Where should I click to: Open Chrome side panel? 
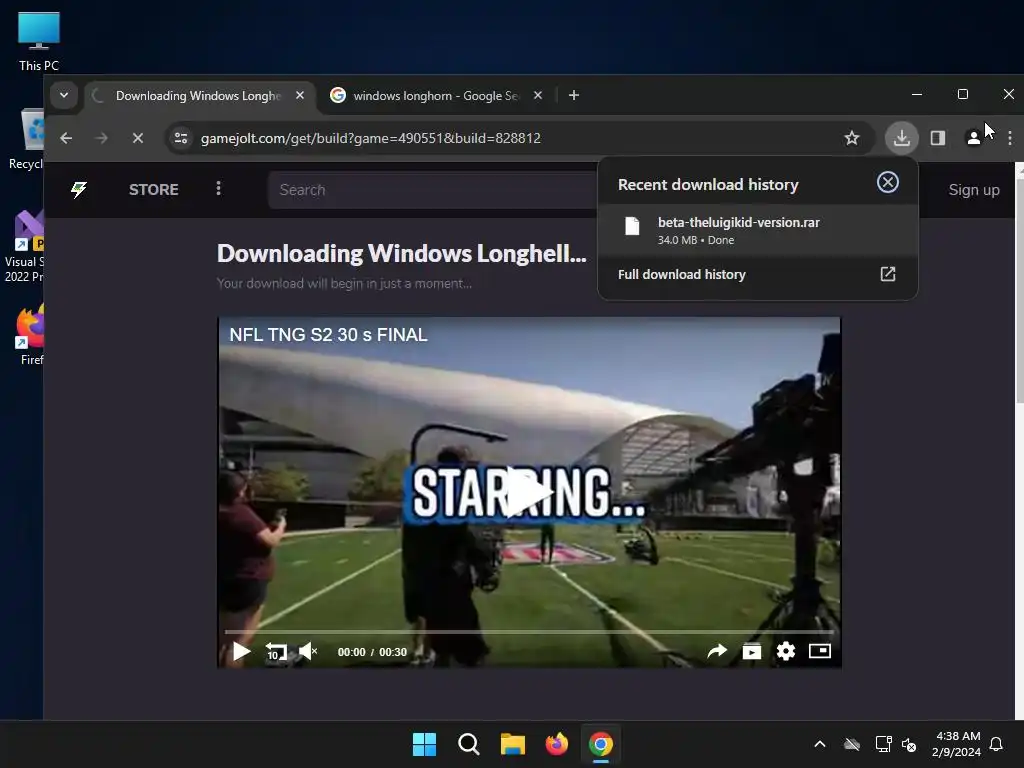[x=937, y=138]
